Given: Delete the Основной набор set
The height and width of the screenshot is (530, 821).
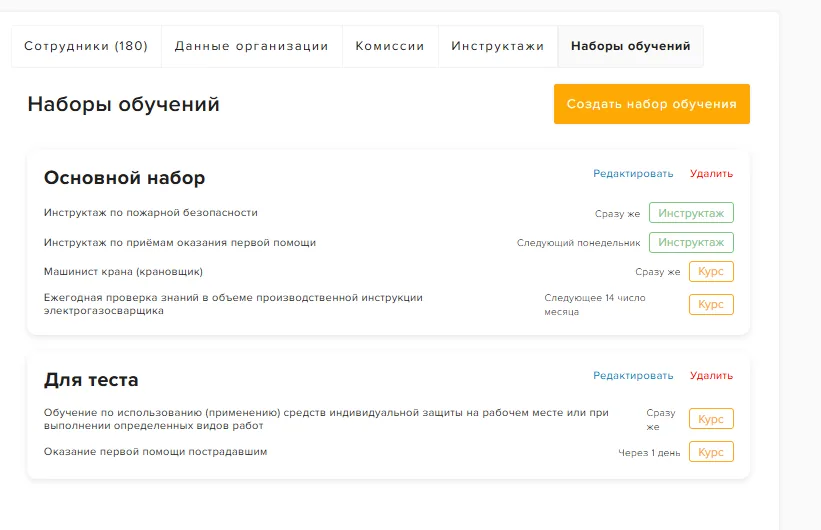Looking at the screenshot, I should 711,173.
